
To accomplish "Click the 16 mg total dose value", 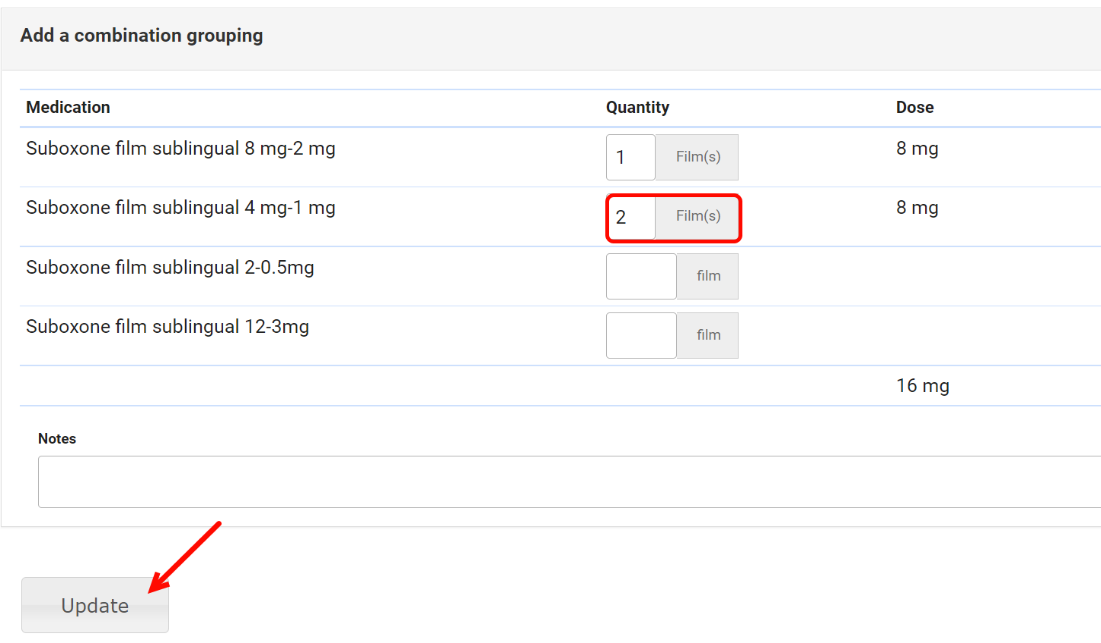I will click(x=922, y=385).
